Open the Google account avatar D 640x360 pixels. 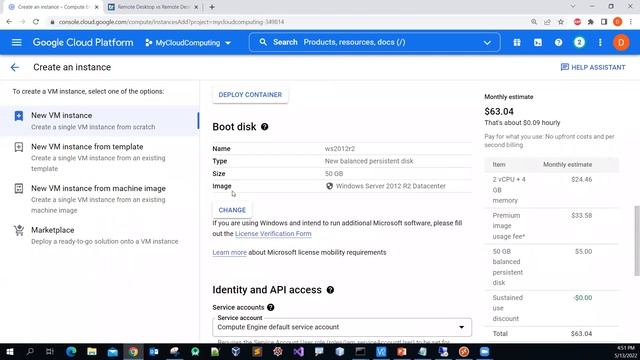[621, 42]
